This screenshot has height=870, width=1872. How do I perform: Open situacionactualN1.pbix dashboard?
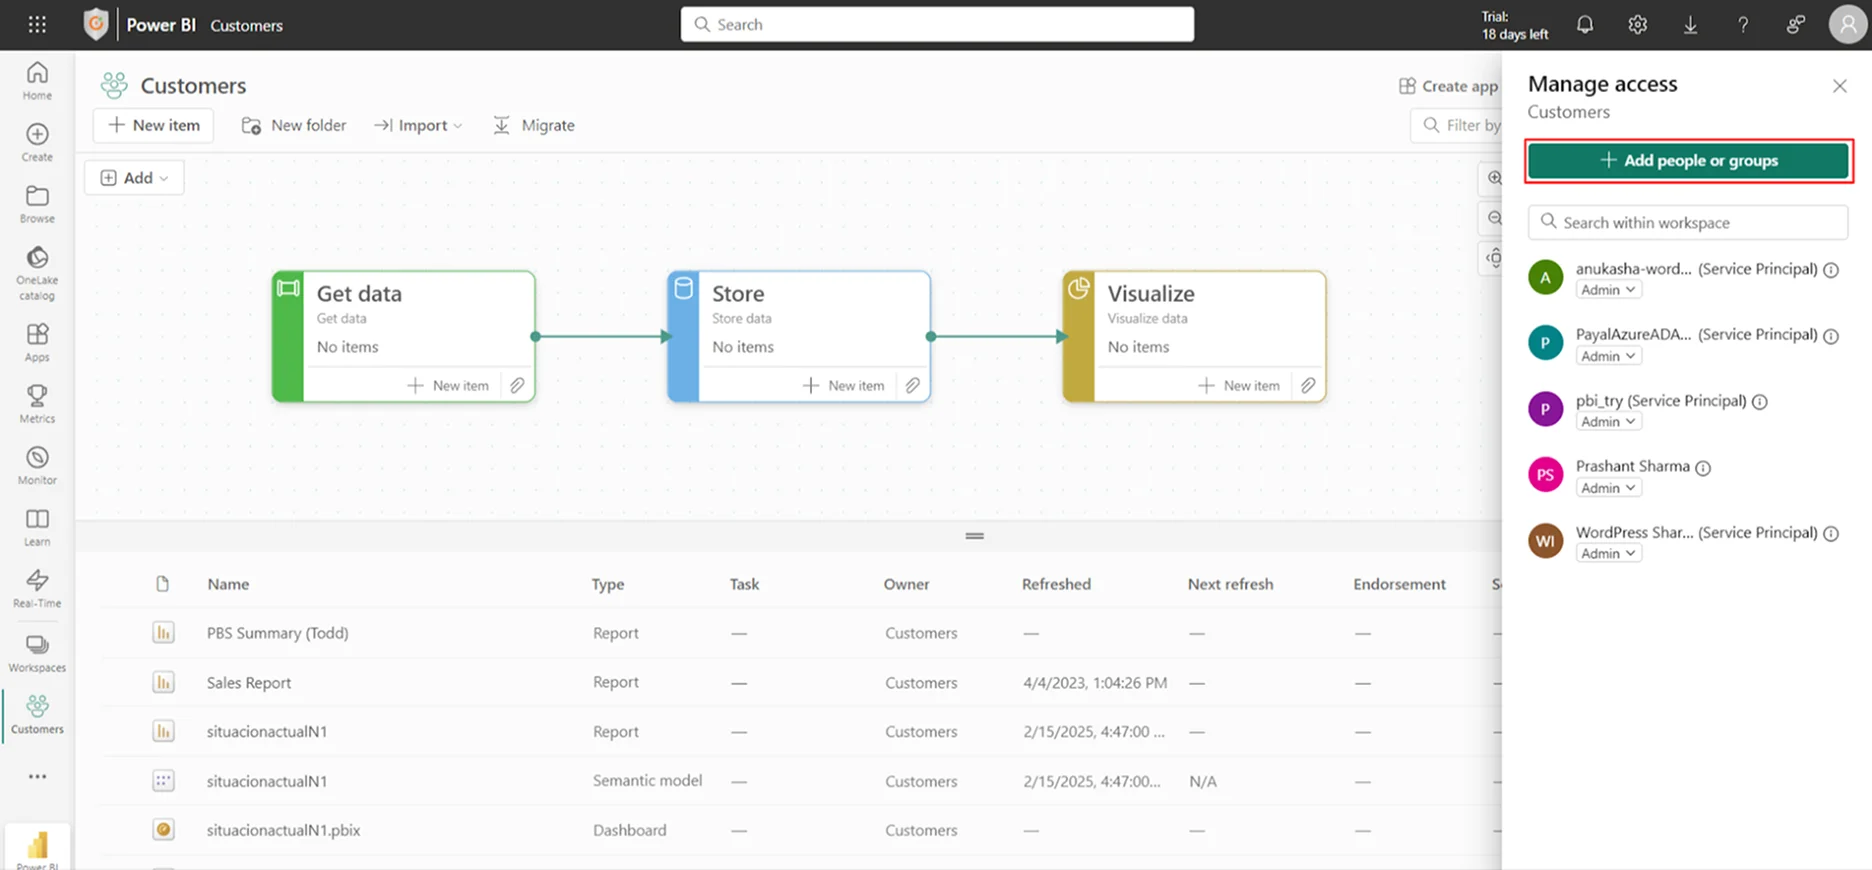point(283,830)
